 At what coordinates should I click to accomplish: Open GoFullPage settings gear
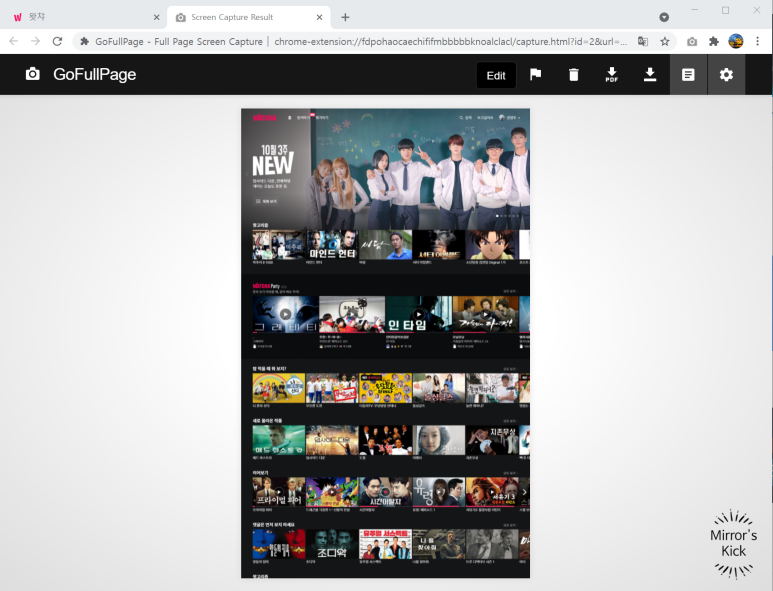coord(726,74)
